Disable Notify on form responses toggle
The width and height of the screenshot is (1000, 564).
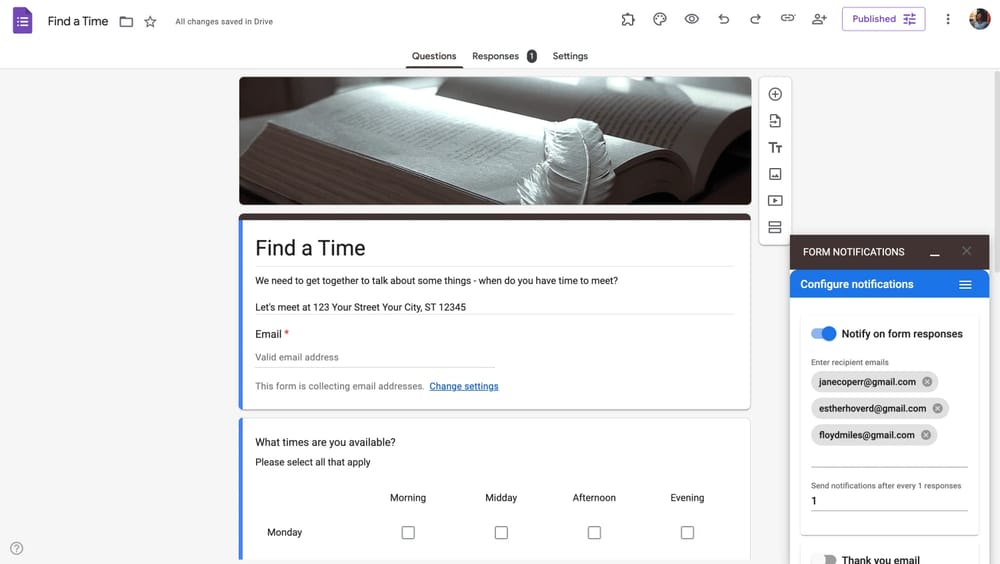coord(823,334)
